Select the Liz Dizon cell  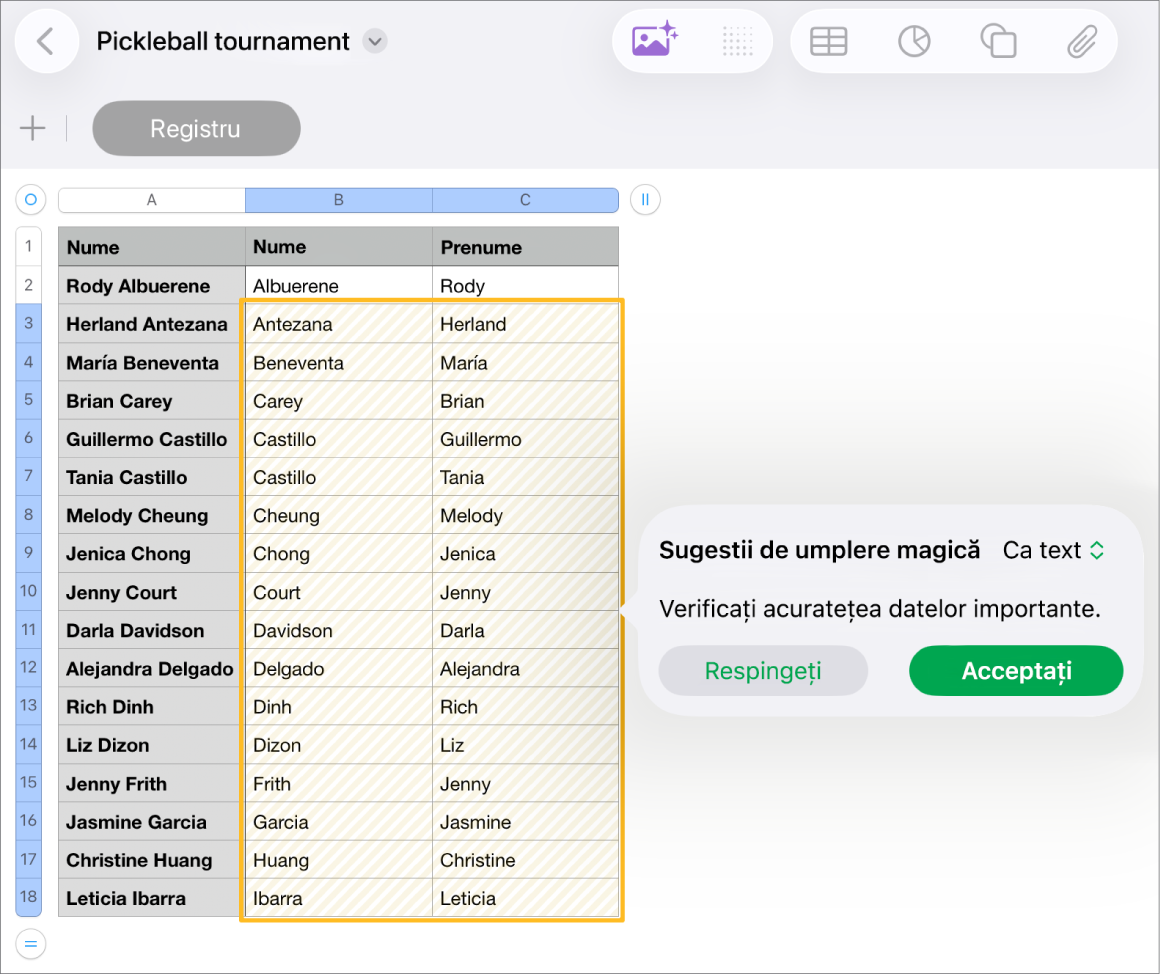coord(152,745)
